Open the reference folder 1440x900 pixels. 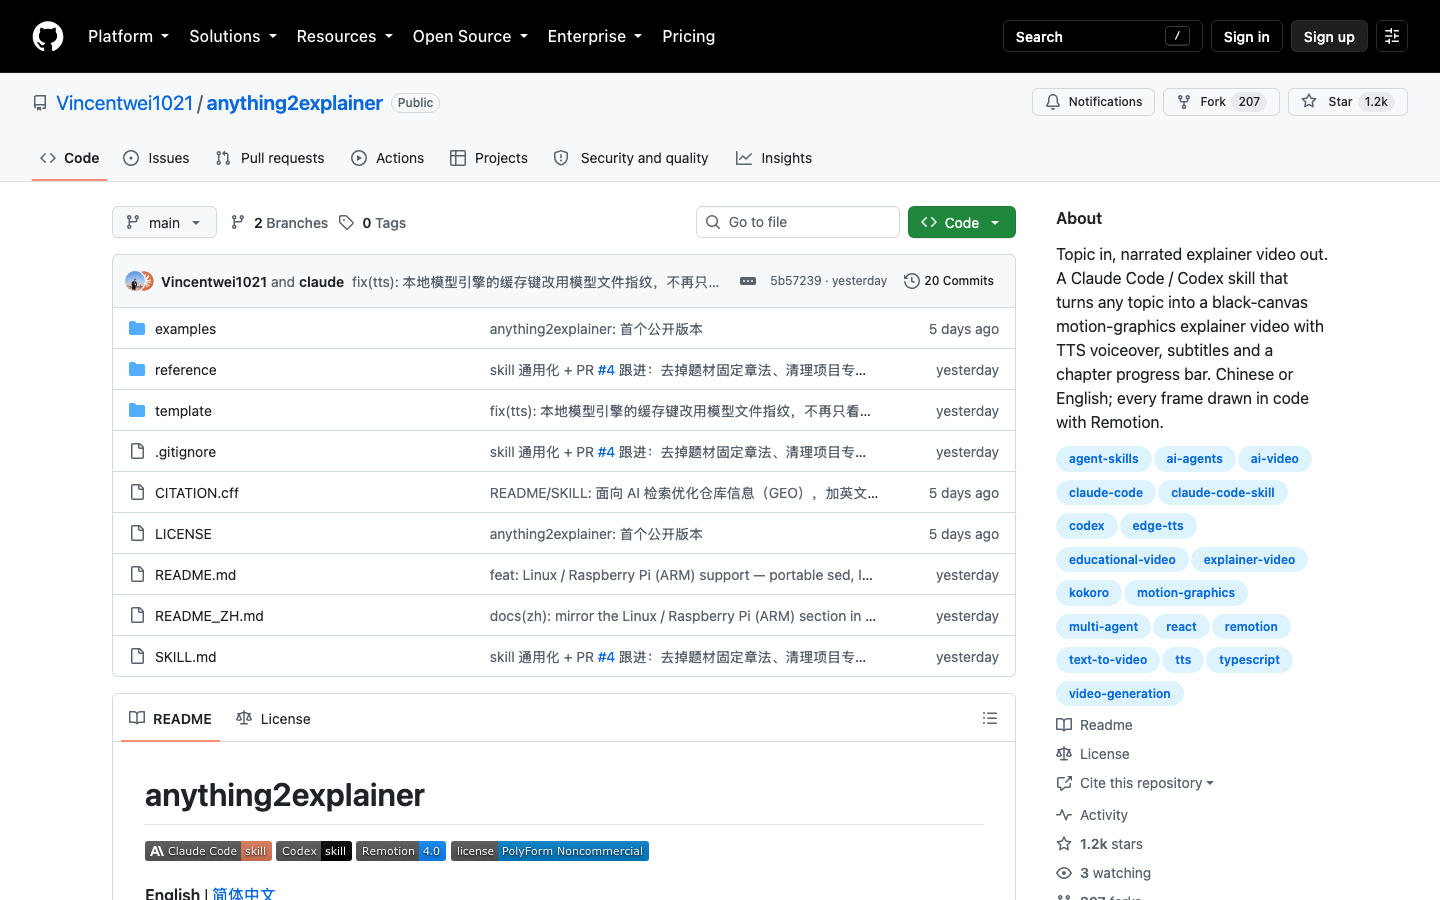tap(185, 370)
